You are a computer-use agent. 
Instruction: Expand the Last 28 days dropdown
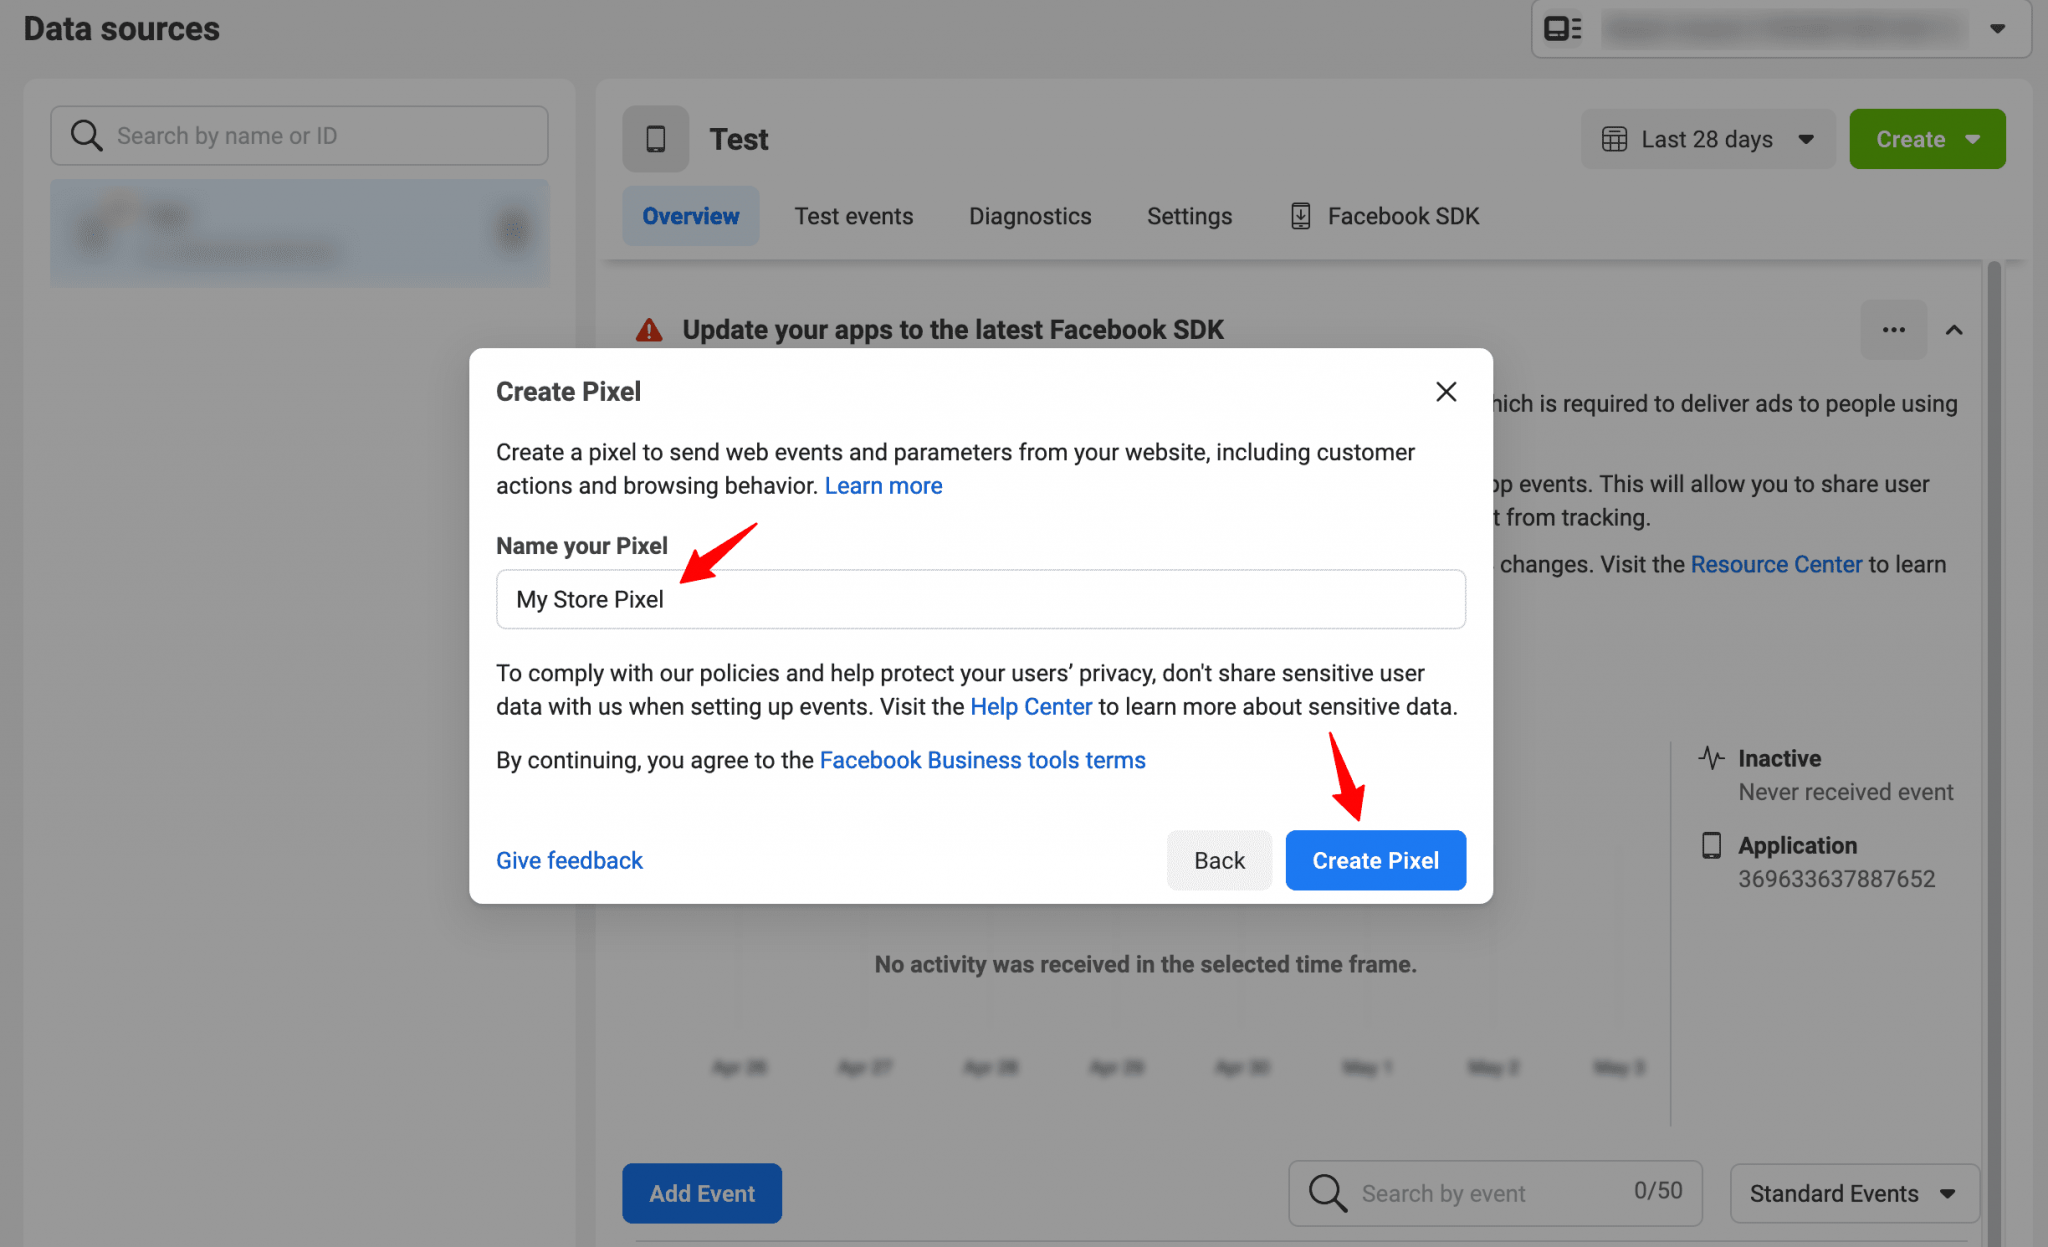tap(1806, 139)
